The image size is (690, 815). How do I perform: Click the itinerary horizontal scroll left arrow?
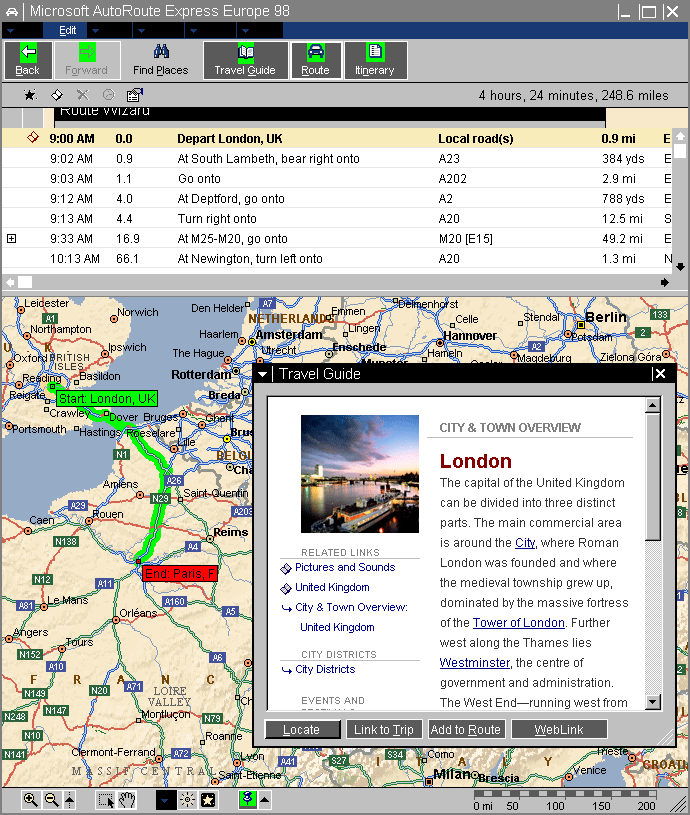10,282
